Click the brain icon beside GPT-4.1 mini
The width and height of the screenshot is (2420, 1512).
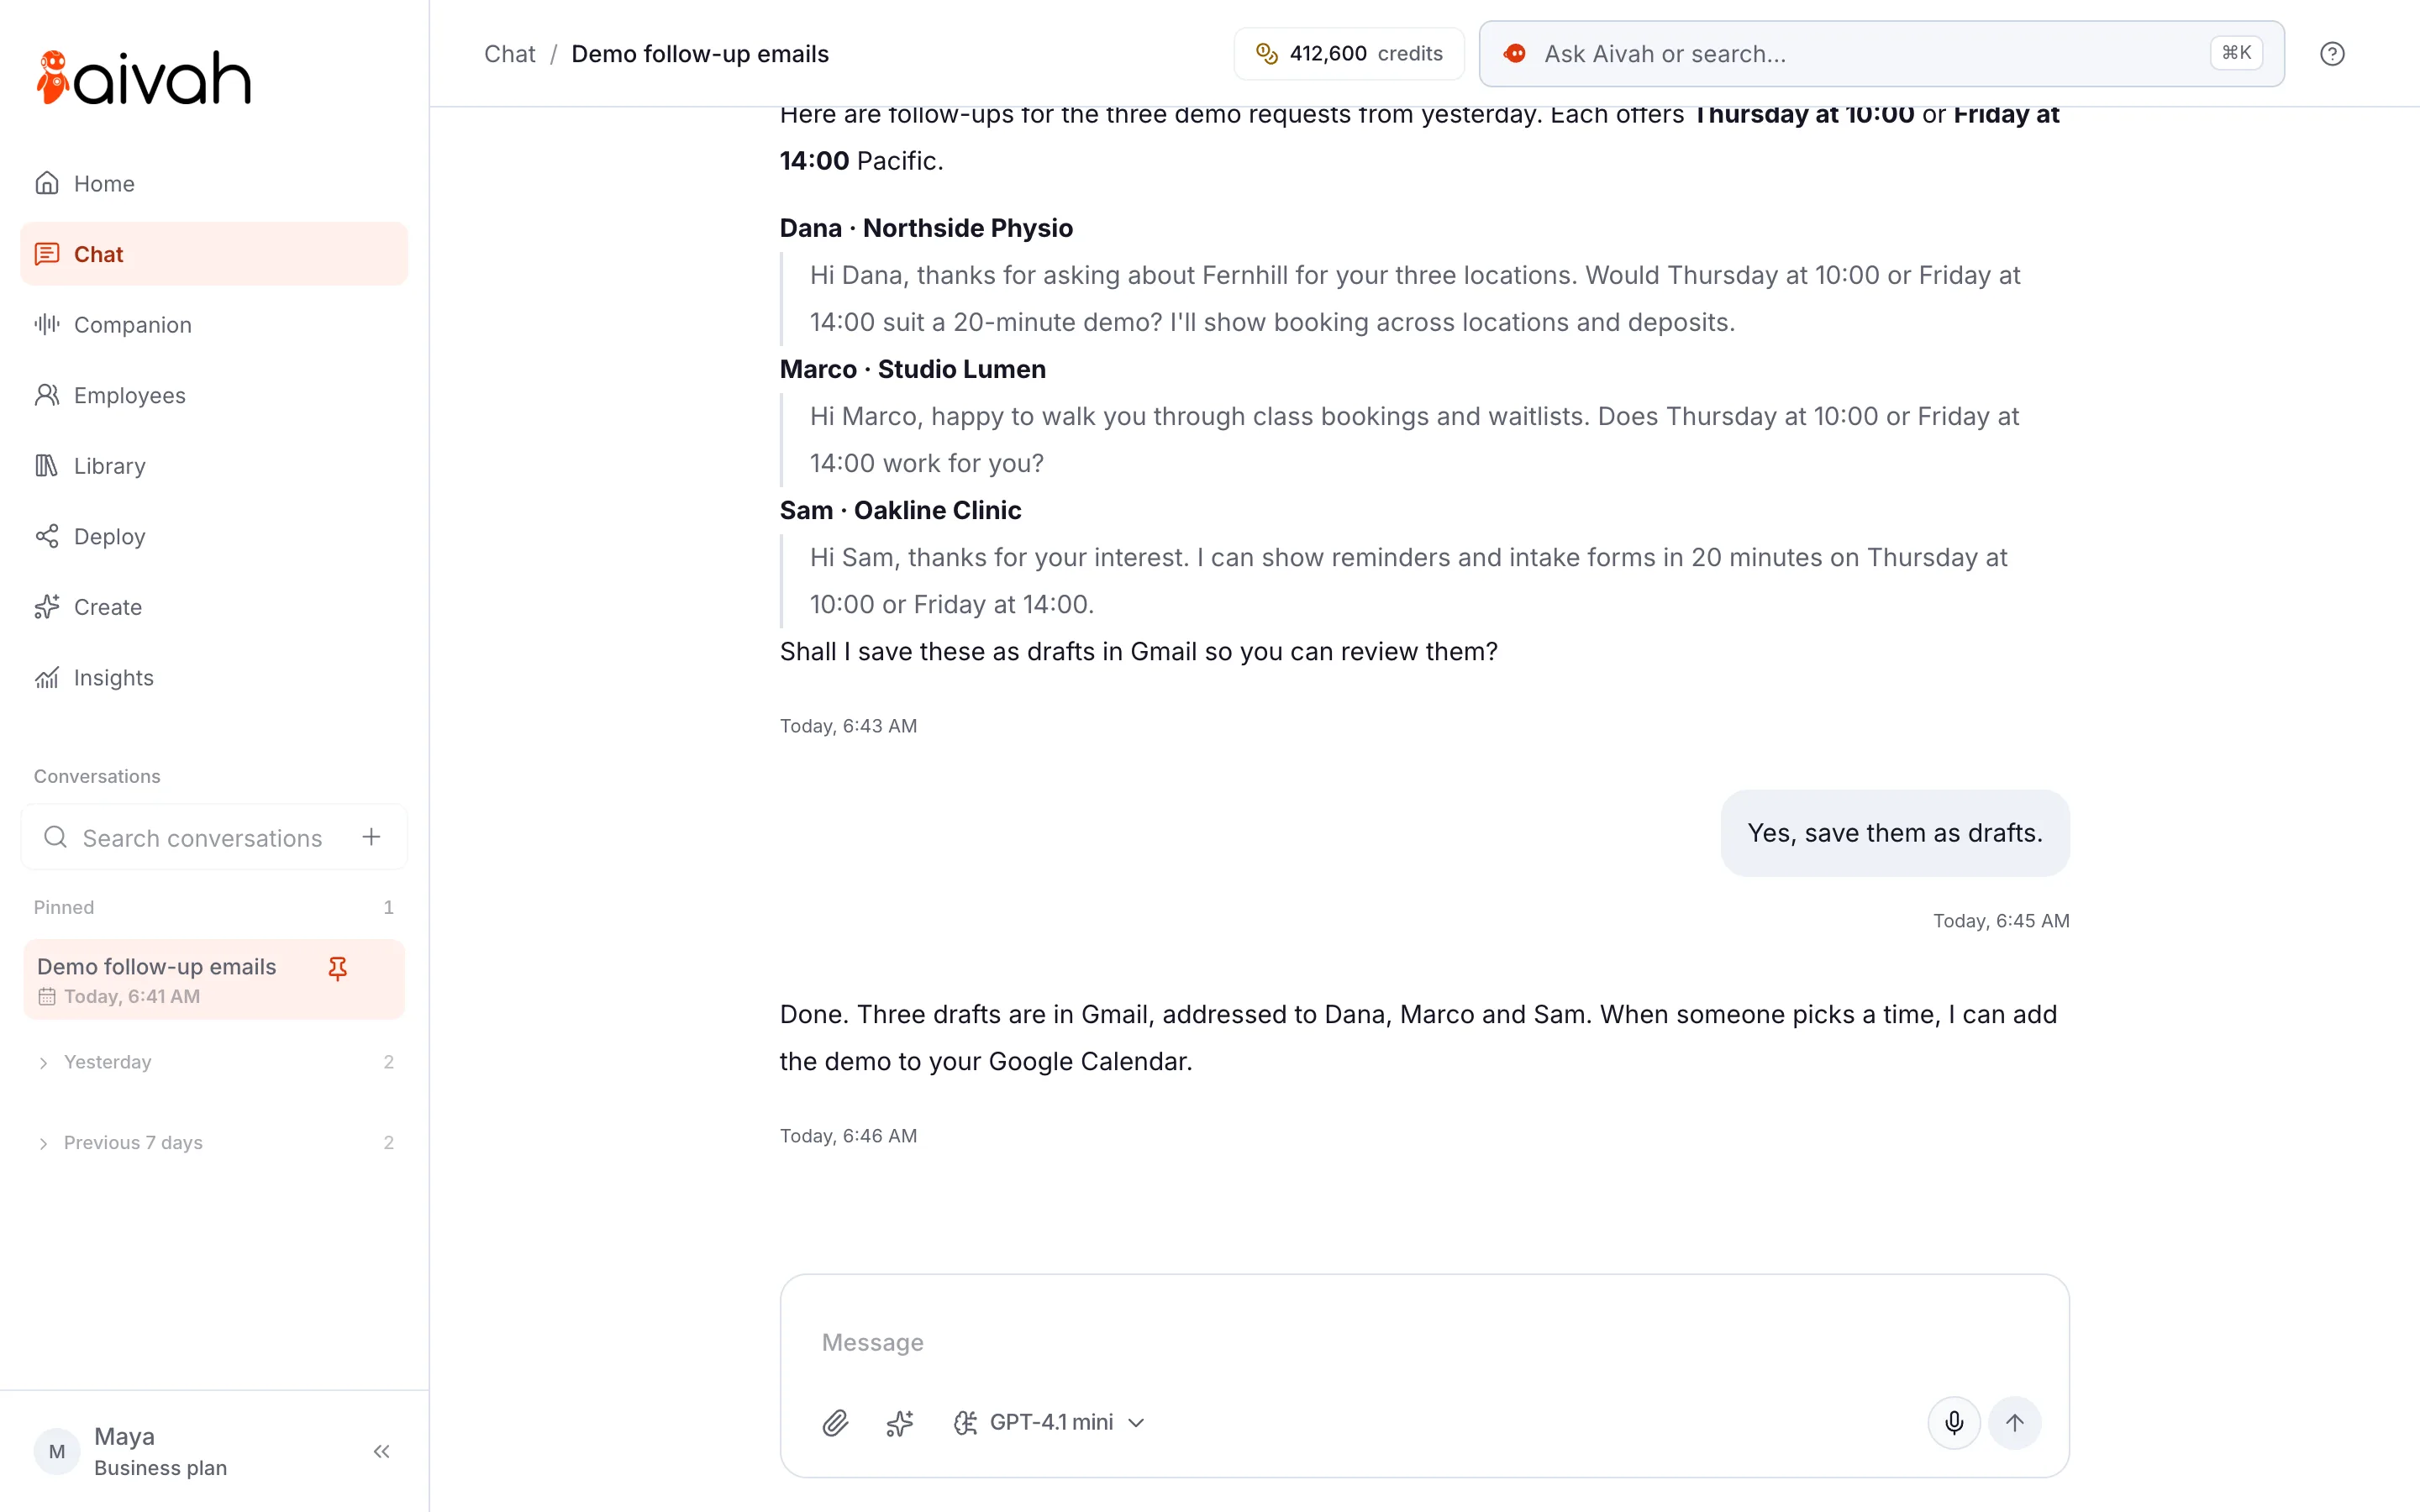click(x=965, y=1422)
